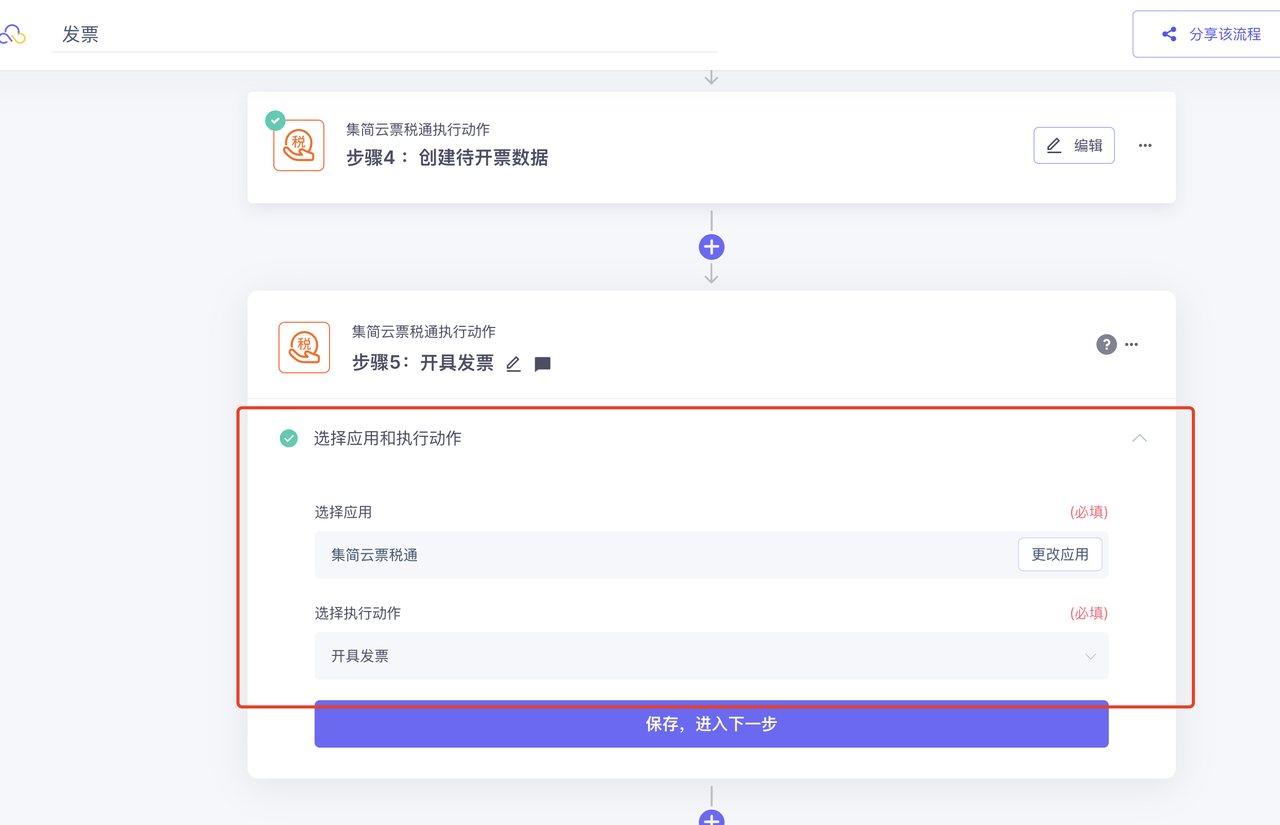This screenshot has width=1280, height=825.
Task: Click the 集简云票税通执行动作 label in step 5
Action: [424, 331]
